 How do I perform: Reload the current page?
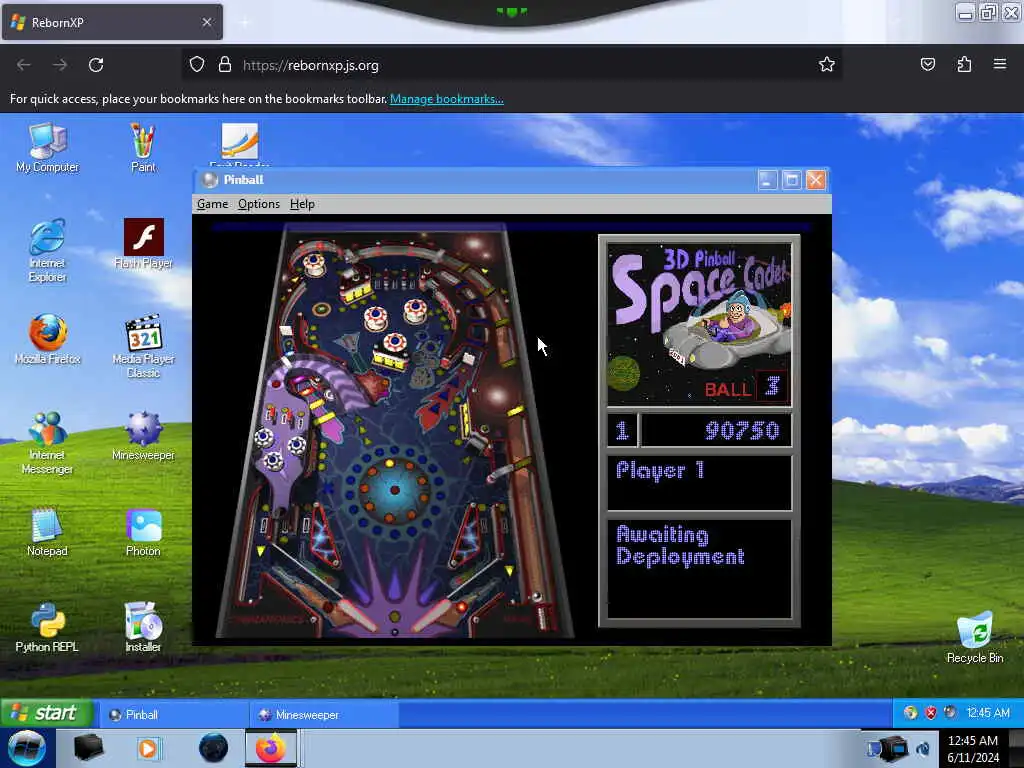point(96,65)
